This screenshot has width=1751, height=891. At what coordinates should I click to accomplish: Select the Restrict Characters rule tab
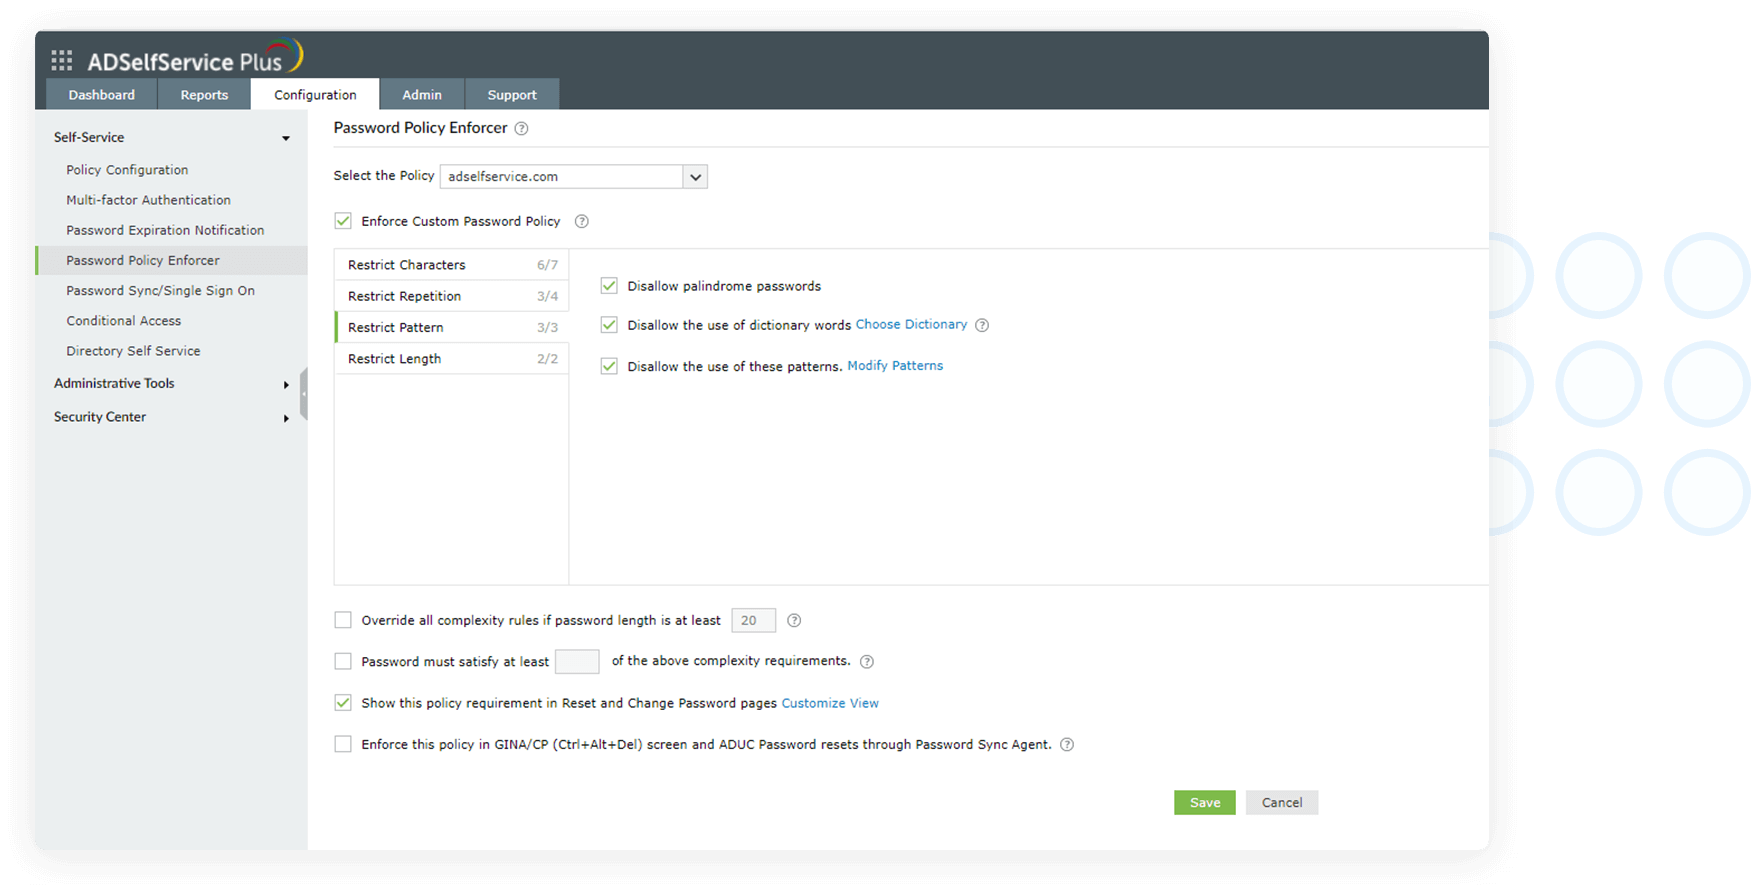tap(451, 265)
